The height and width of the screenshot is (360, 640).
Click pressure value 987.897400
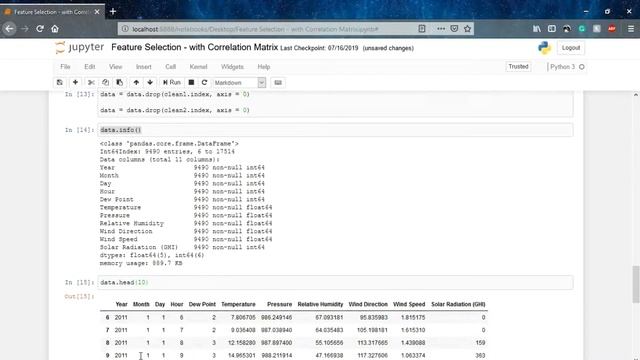point(277,343)
